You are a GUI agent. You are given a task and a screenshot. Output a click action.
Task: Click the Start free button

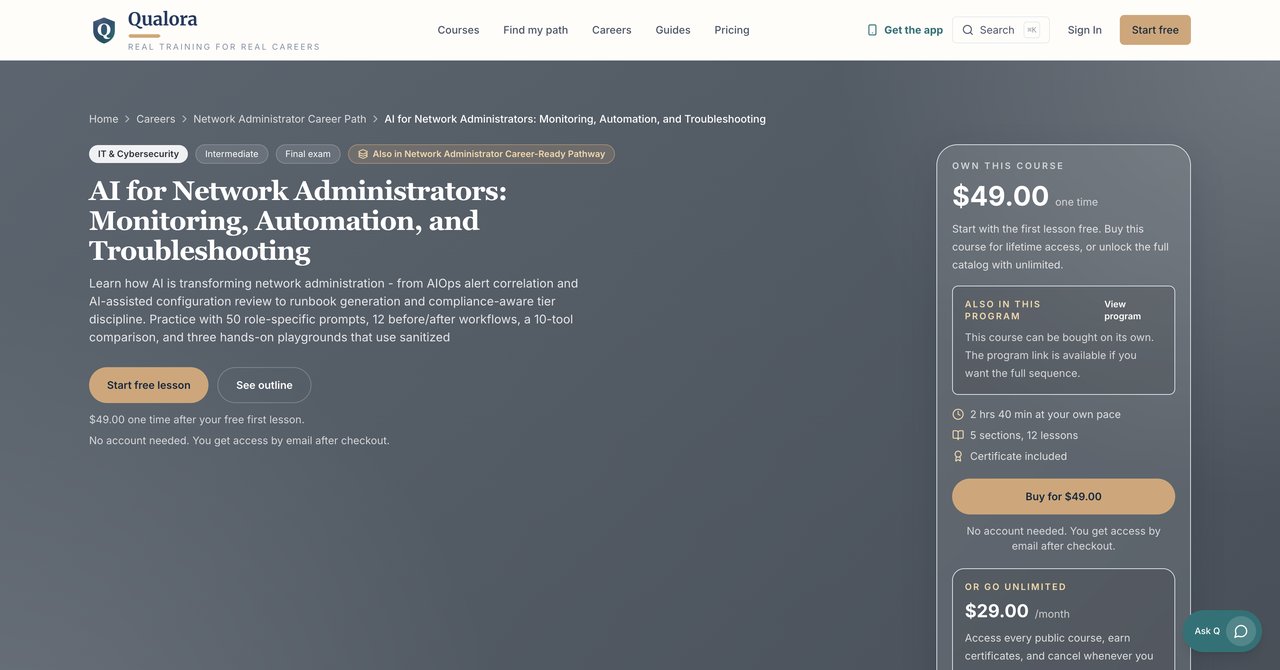pos(1155,30)
